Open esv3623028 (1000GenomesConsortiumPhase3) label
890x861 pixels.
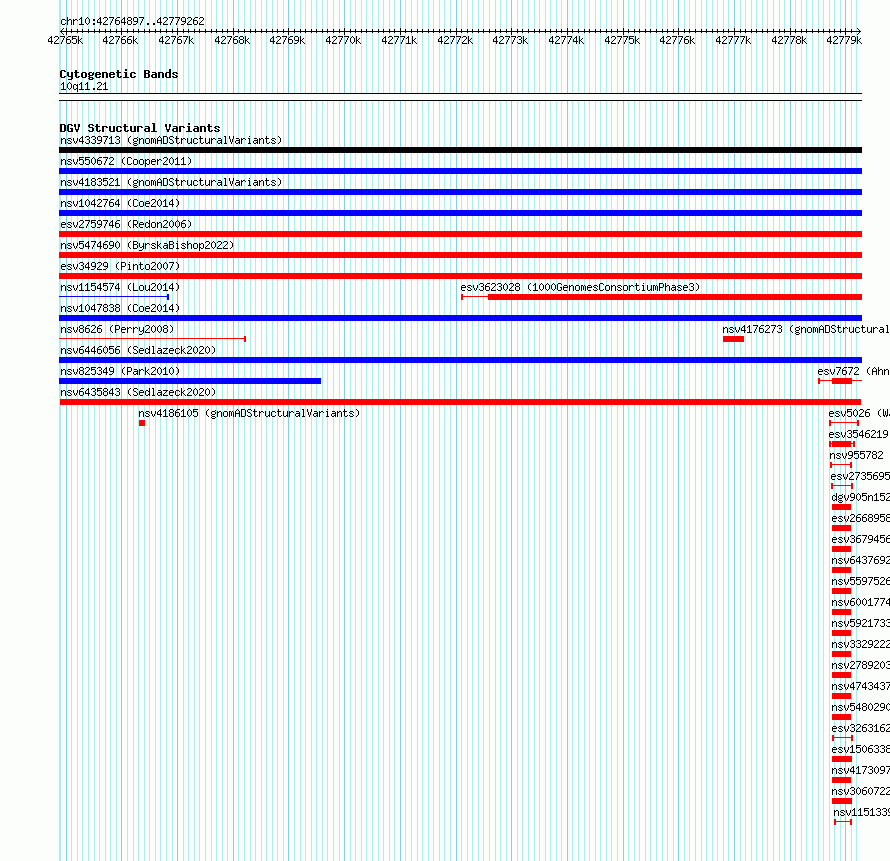coord(580,287)
